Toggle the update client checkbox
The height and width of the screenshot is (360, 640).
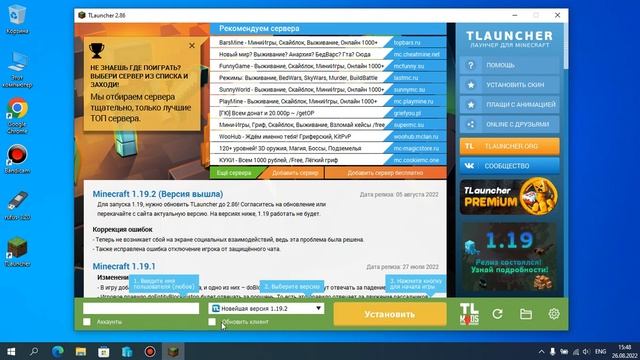[212, 322]
